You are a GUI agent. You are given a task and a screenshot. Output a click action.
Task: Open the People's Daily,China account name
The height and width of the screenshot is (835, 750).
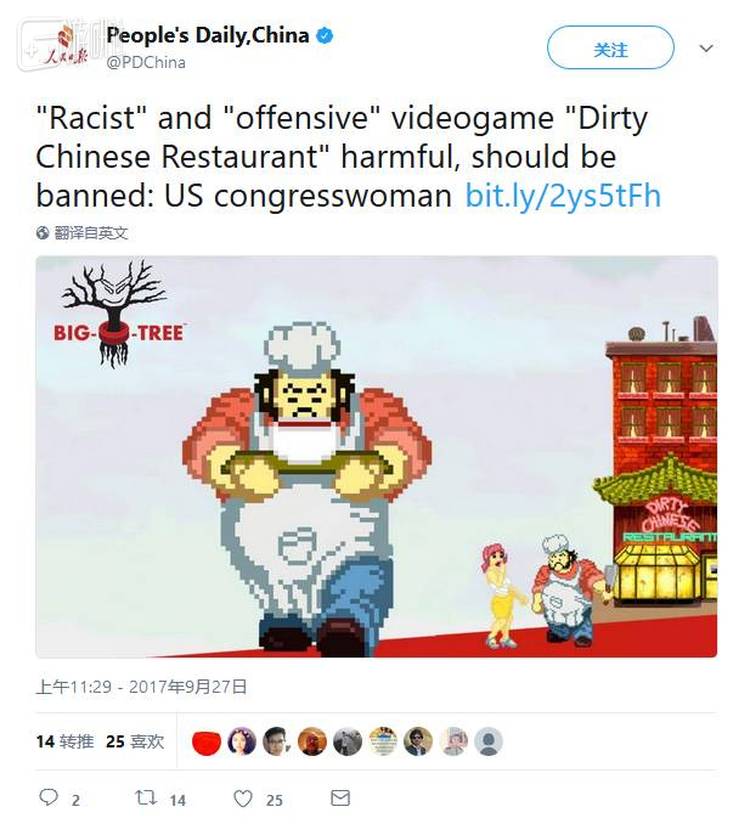tap(208, 36)
